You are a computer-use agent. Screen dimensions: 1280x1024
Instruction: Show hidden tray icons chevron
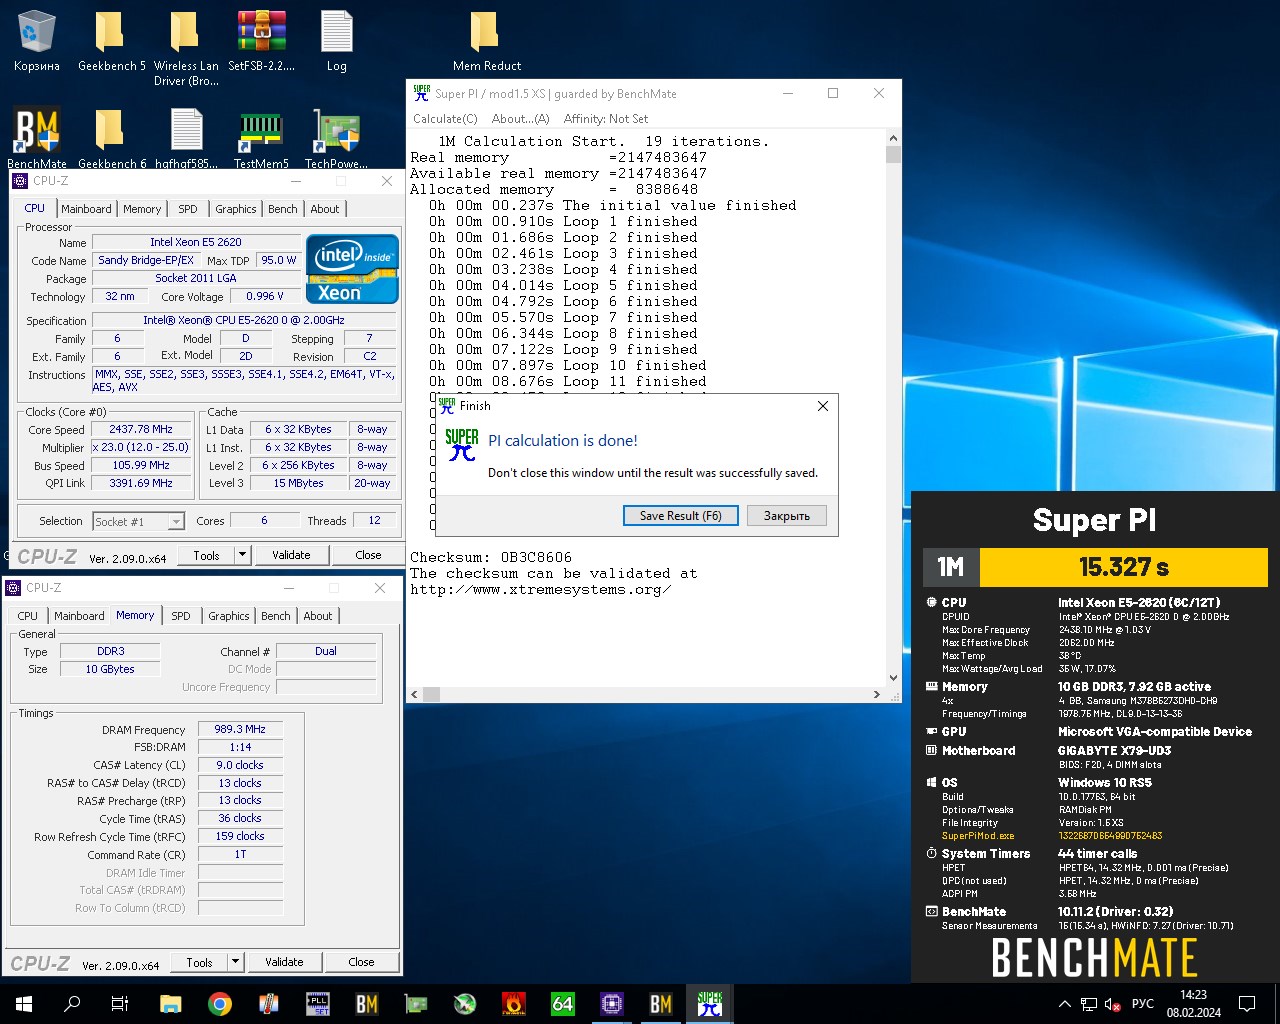point(1064,1004)
